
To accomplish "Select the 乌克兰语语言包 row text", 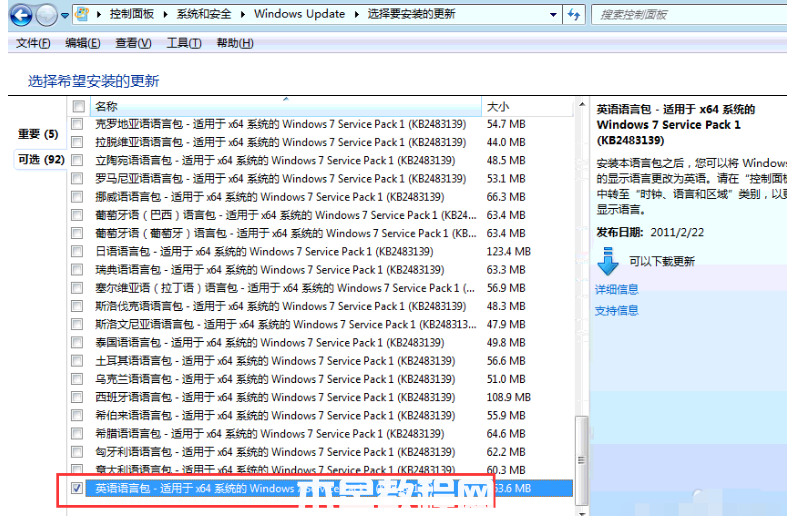I will [x=275, y=379].
